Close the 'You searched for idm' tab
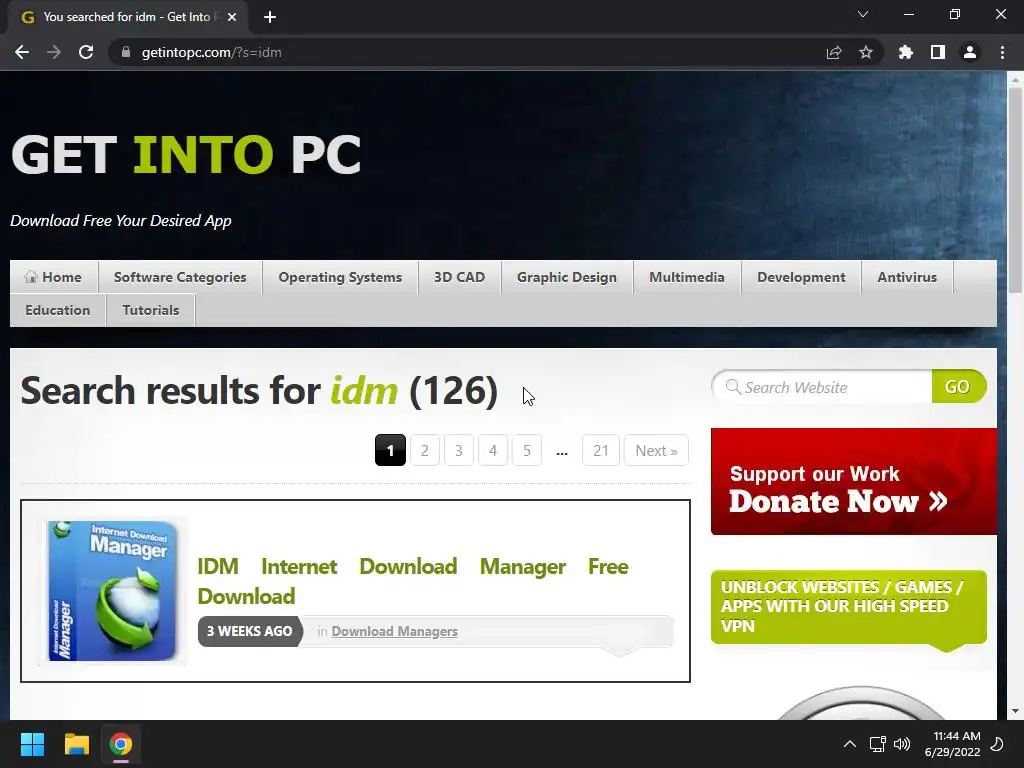 point(232,18)
